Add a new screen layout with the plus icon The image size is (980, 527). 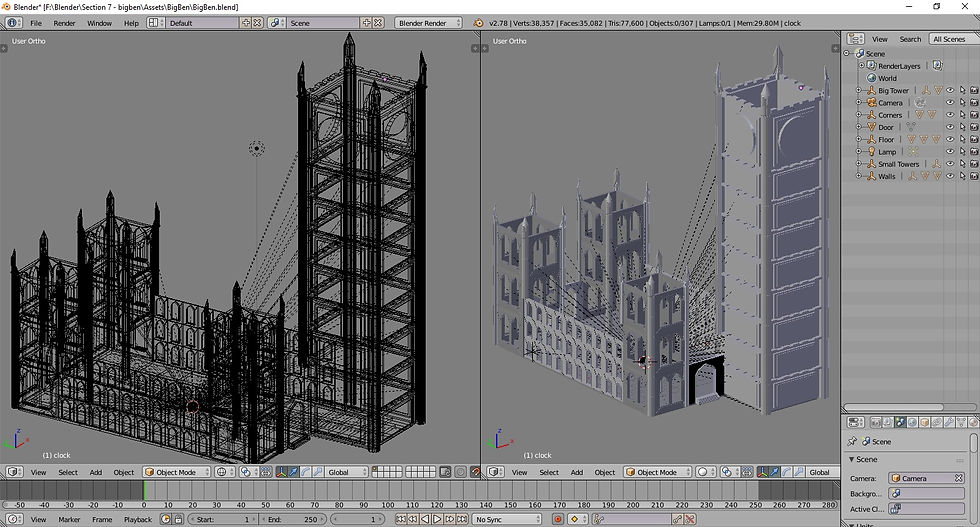point(246,23)
